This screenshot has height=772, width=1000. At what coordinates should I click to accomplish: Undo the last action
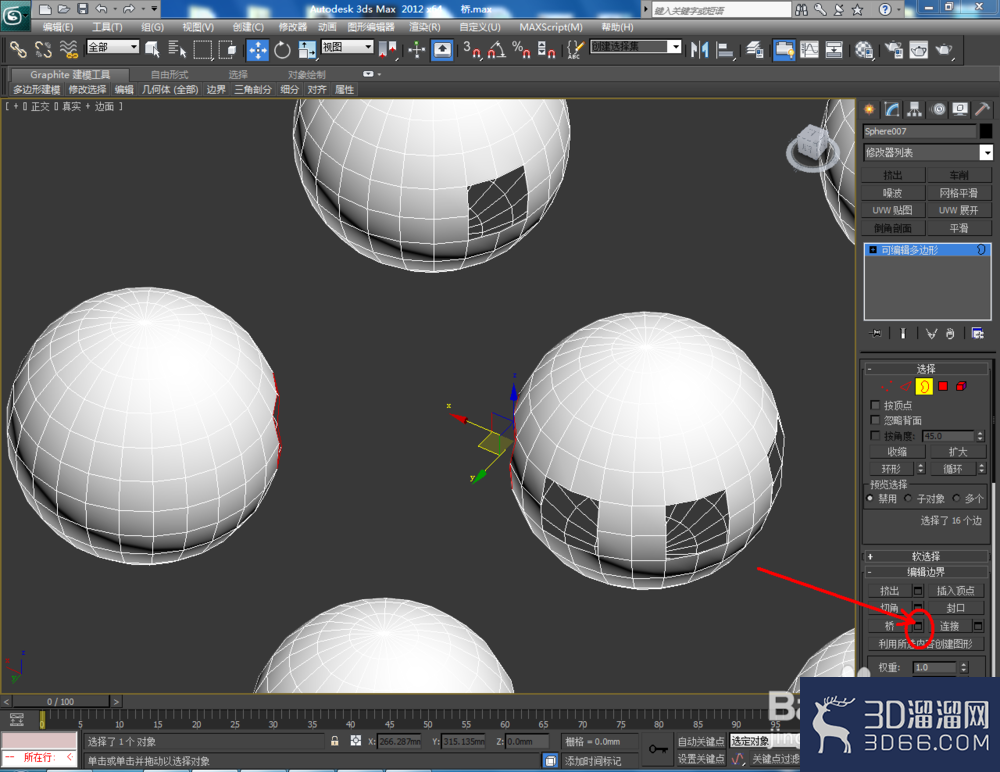pyautogui.click(x=101, y=9)
